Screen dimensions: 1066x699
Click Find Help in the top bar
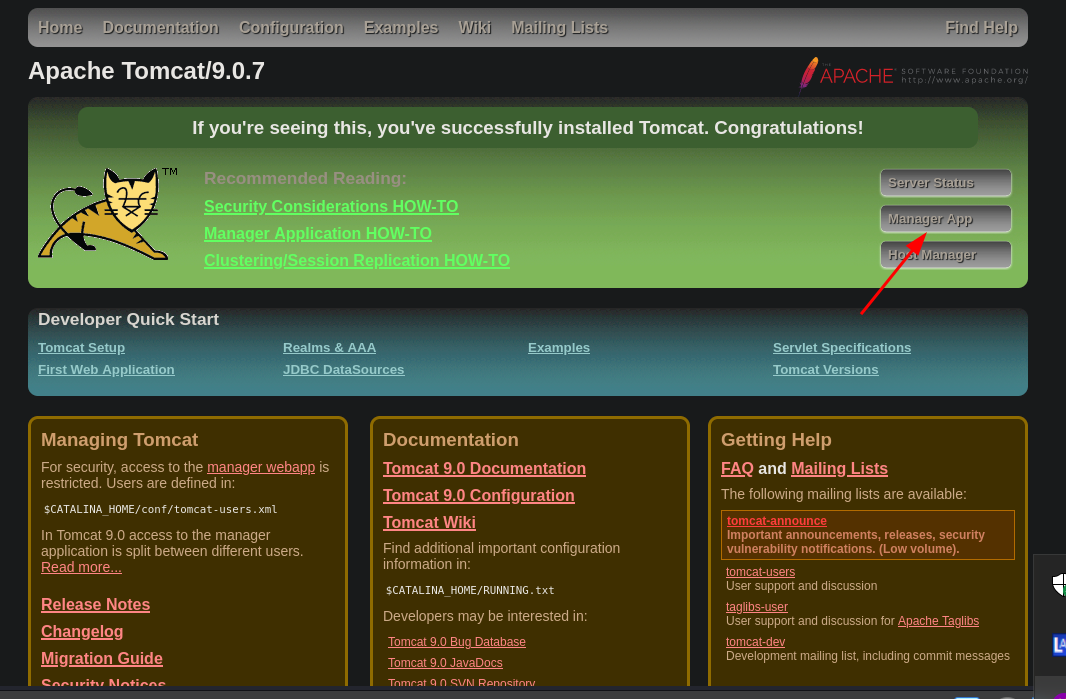pos(980,28)
